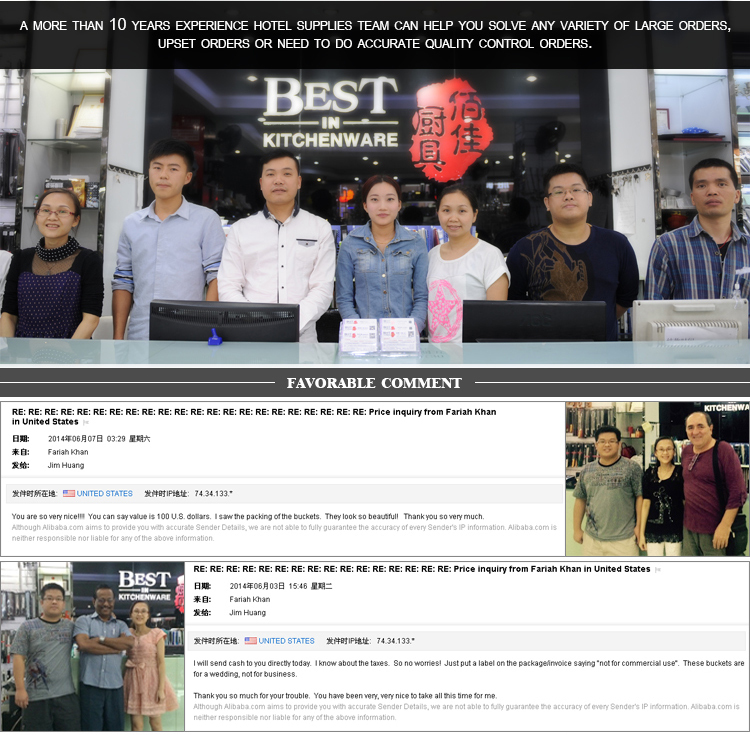The width and height of the screenshot is (750, 735).
Task: Click recipient 'Jim Huang' in the June 3 email
Action: [x=248, y=613]
